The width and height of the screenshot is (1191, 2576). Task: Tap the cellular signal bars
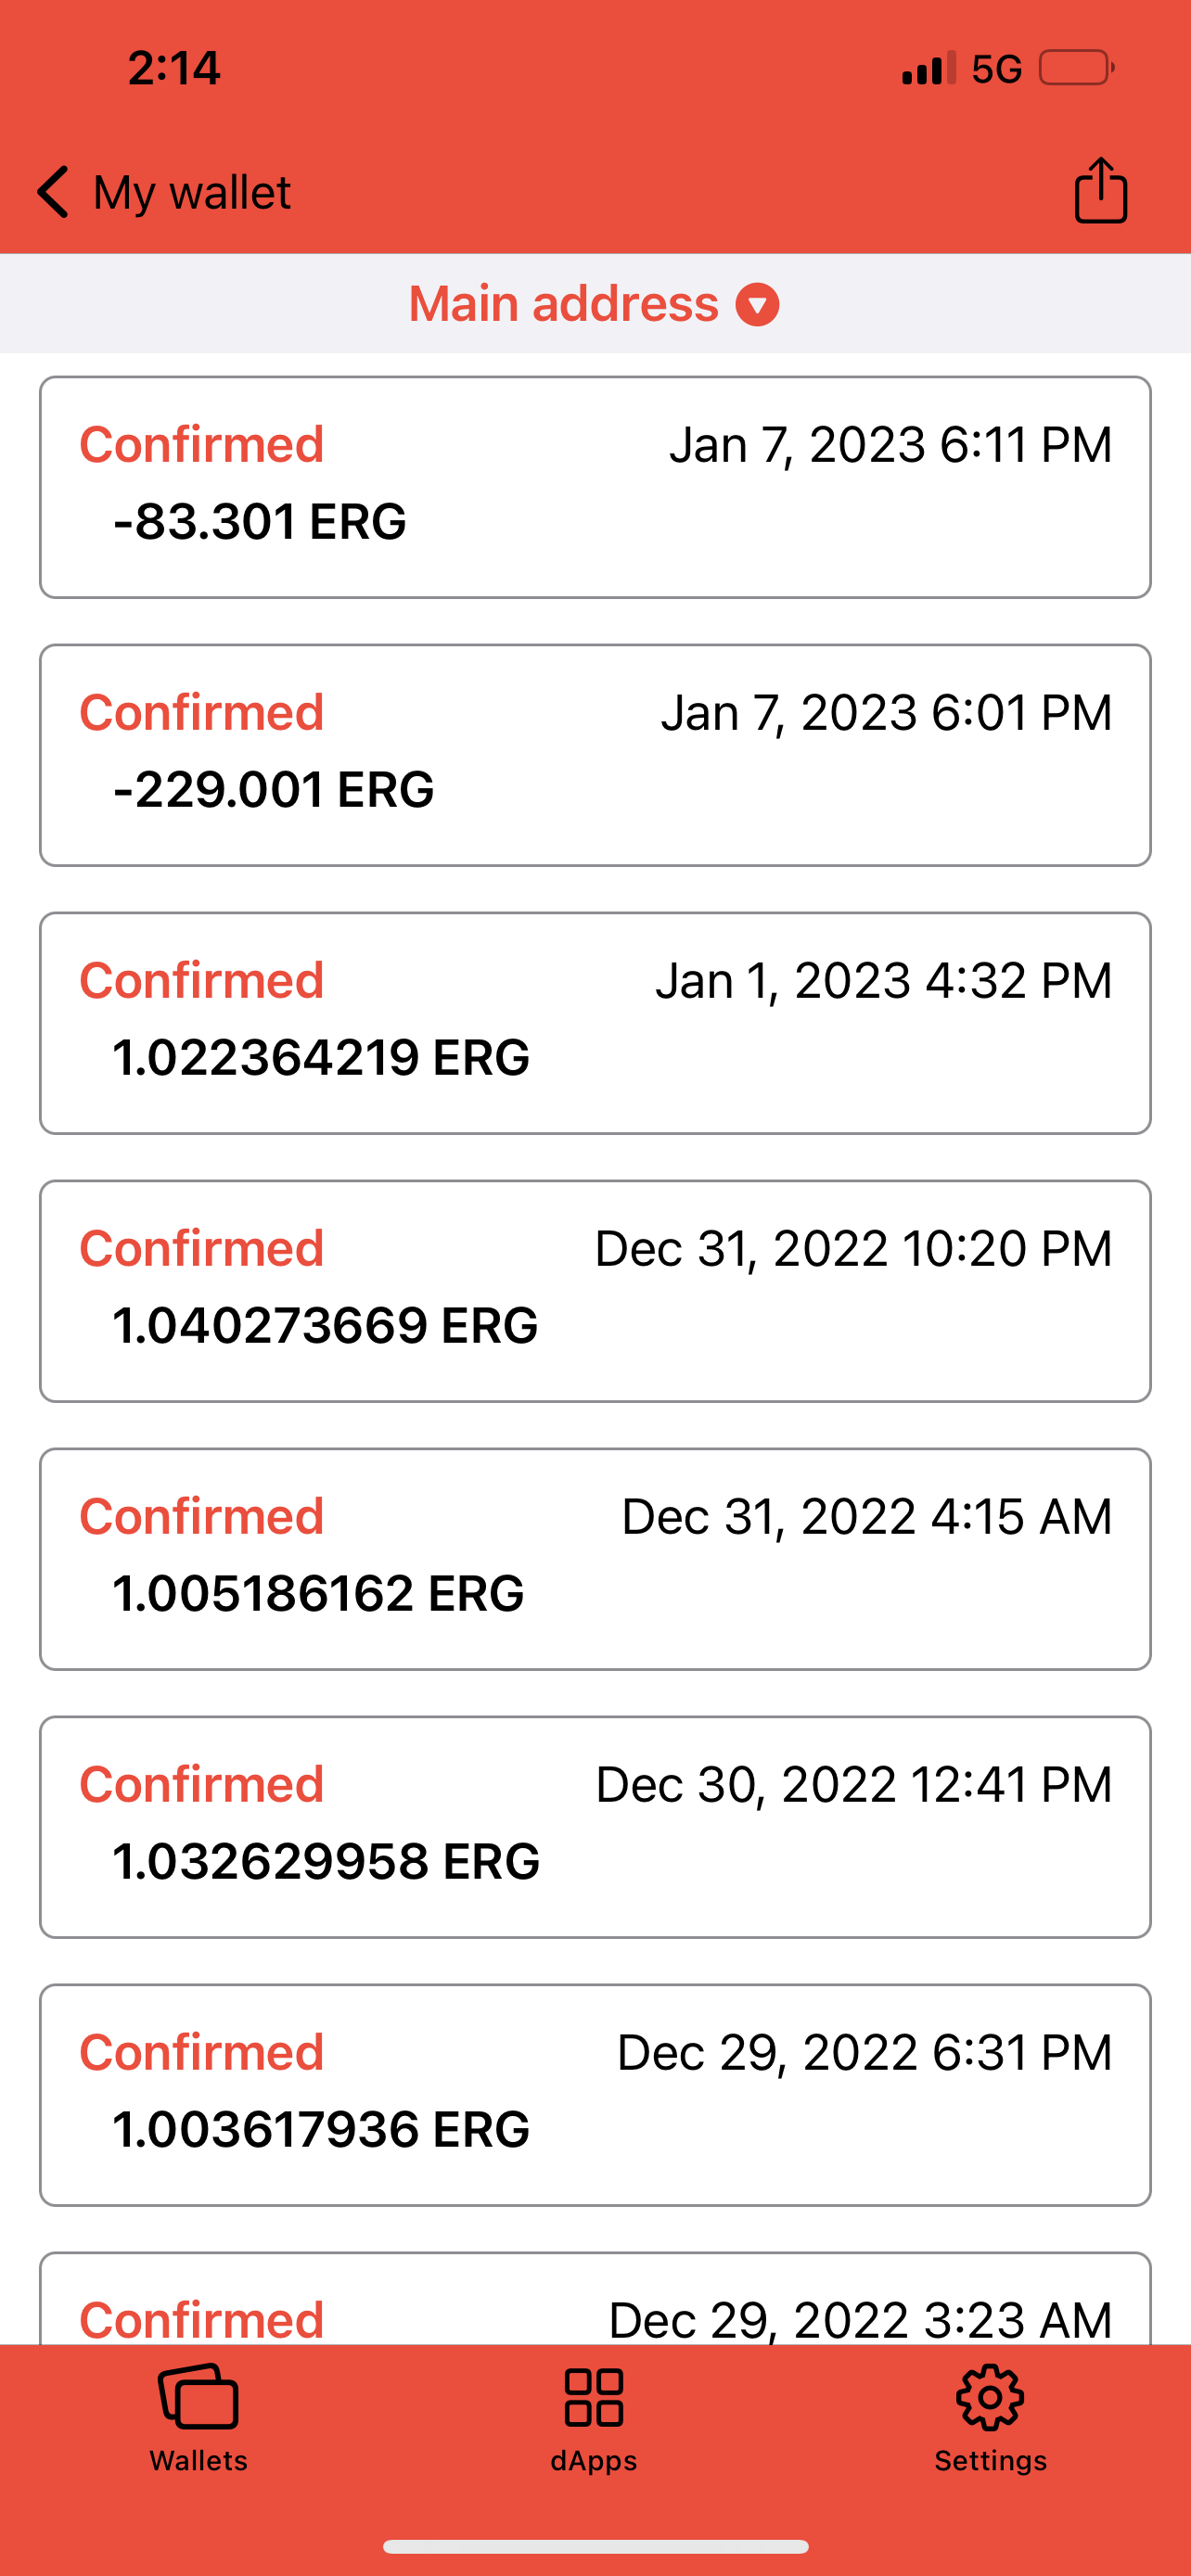coord(928,69)
